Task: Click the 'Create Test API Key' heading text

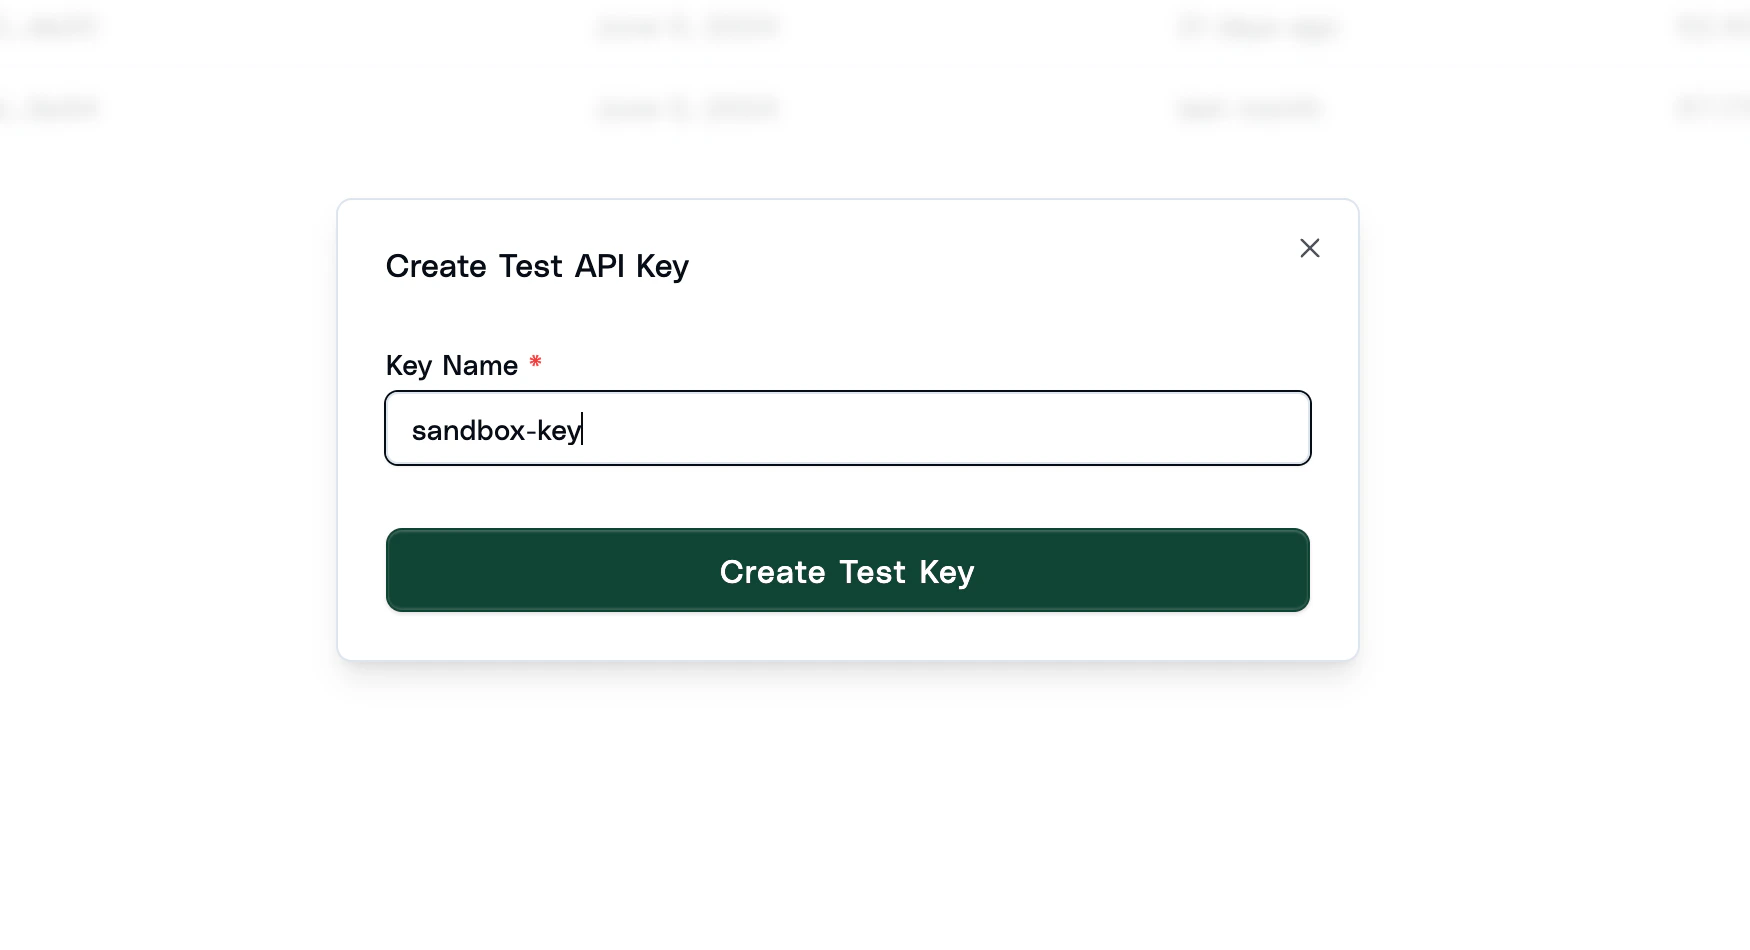Action: [537, 267]
